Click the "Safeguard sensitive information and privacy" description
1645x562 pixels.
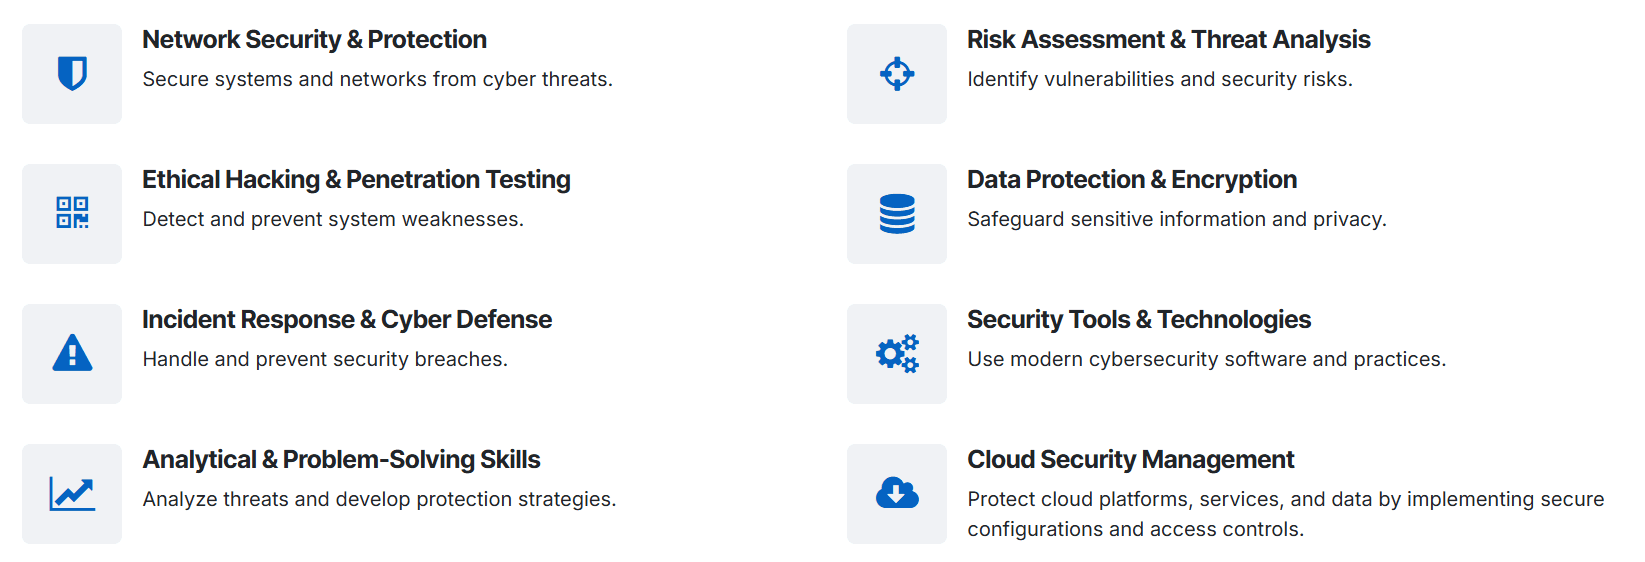(x=1176, y=219)
